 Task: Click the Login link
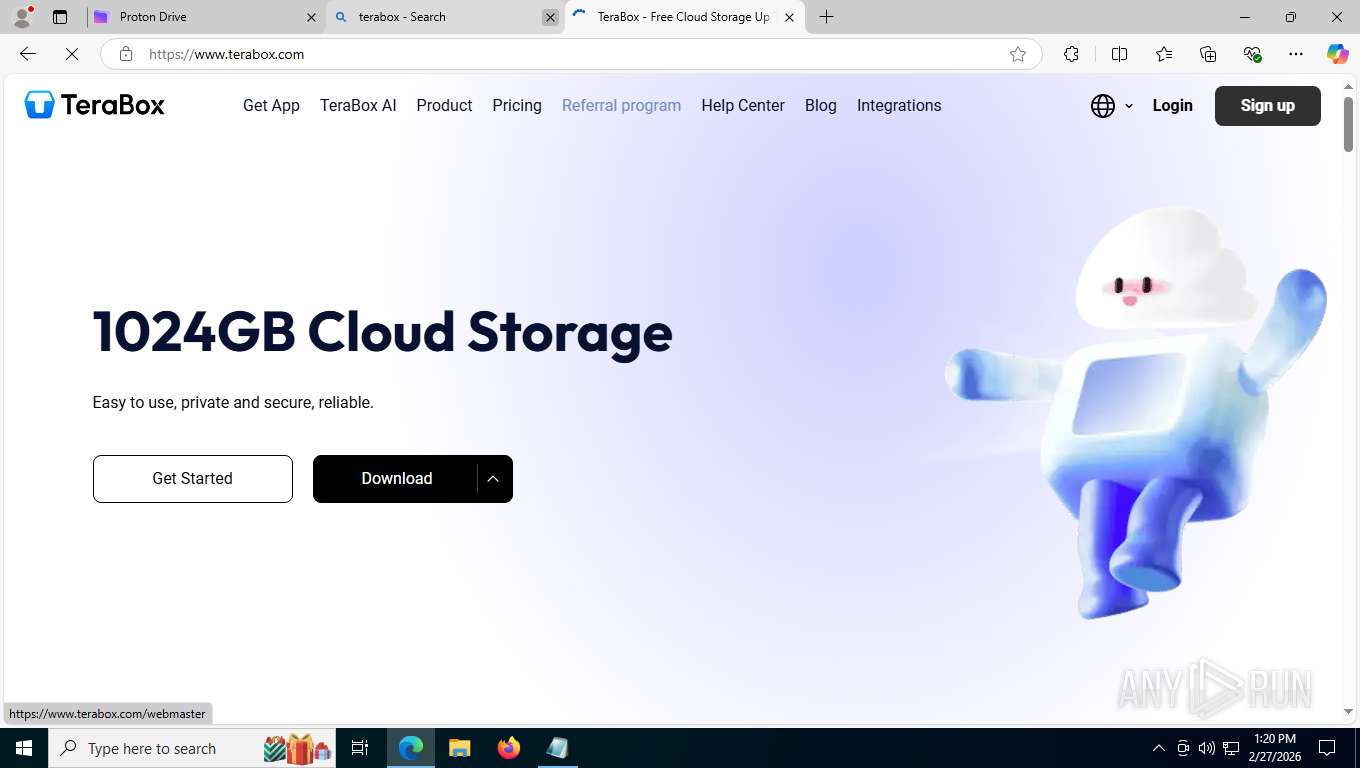pyautogui.click(x=1172, y=106)
